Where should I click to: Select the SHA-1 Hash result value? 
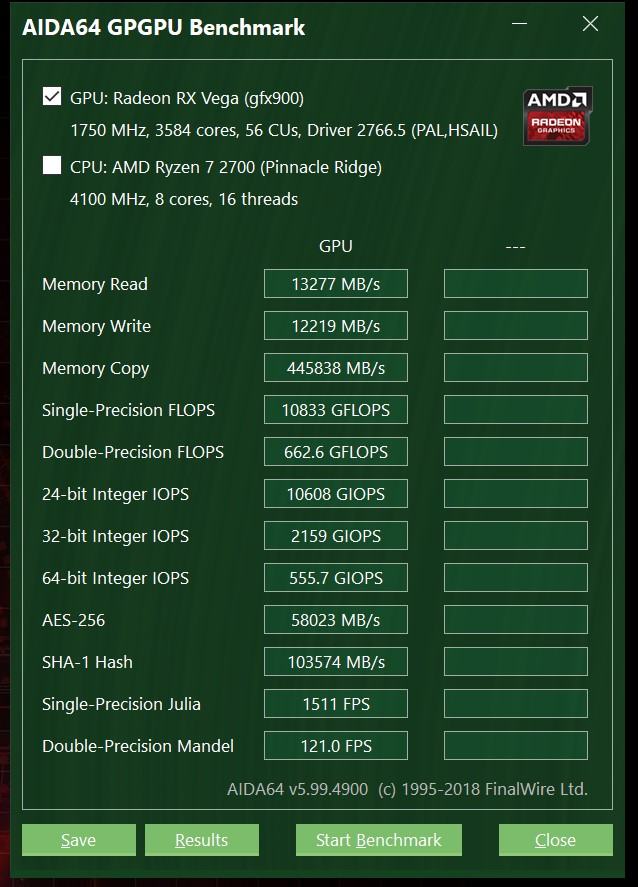coord(336,662)
